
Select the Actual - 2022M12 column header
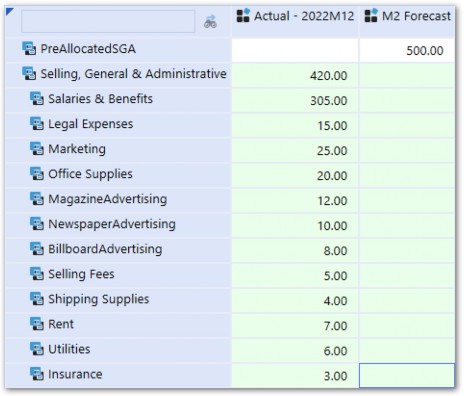tap(295, 21)
